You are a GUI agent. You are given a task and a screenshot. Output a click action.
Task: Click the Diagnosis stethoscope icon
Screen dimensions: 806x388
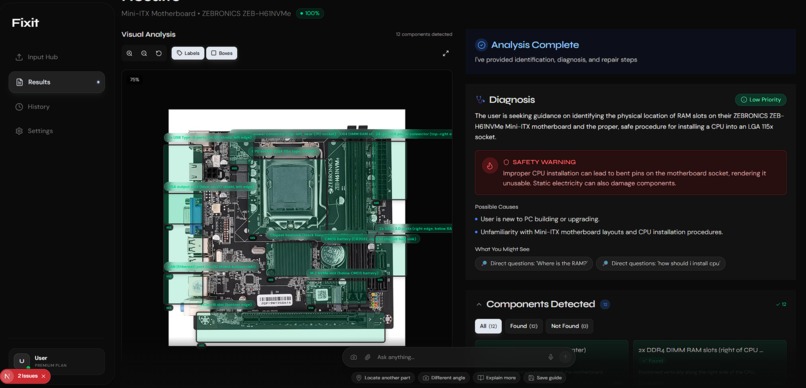[x=480, y=100]
